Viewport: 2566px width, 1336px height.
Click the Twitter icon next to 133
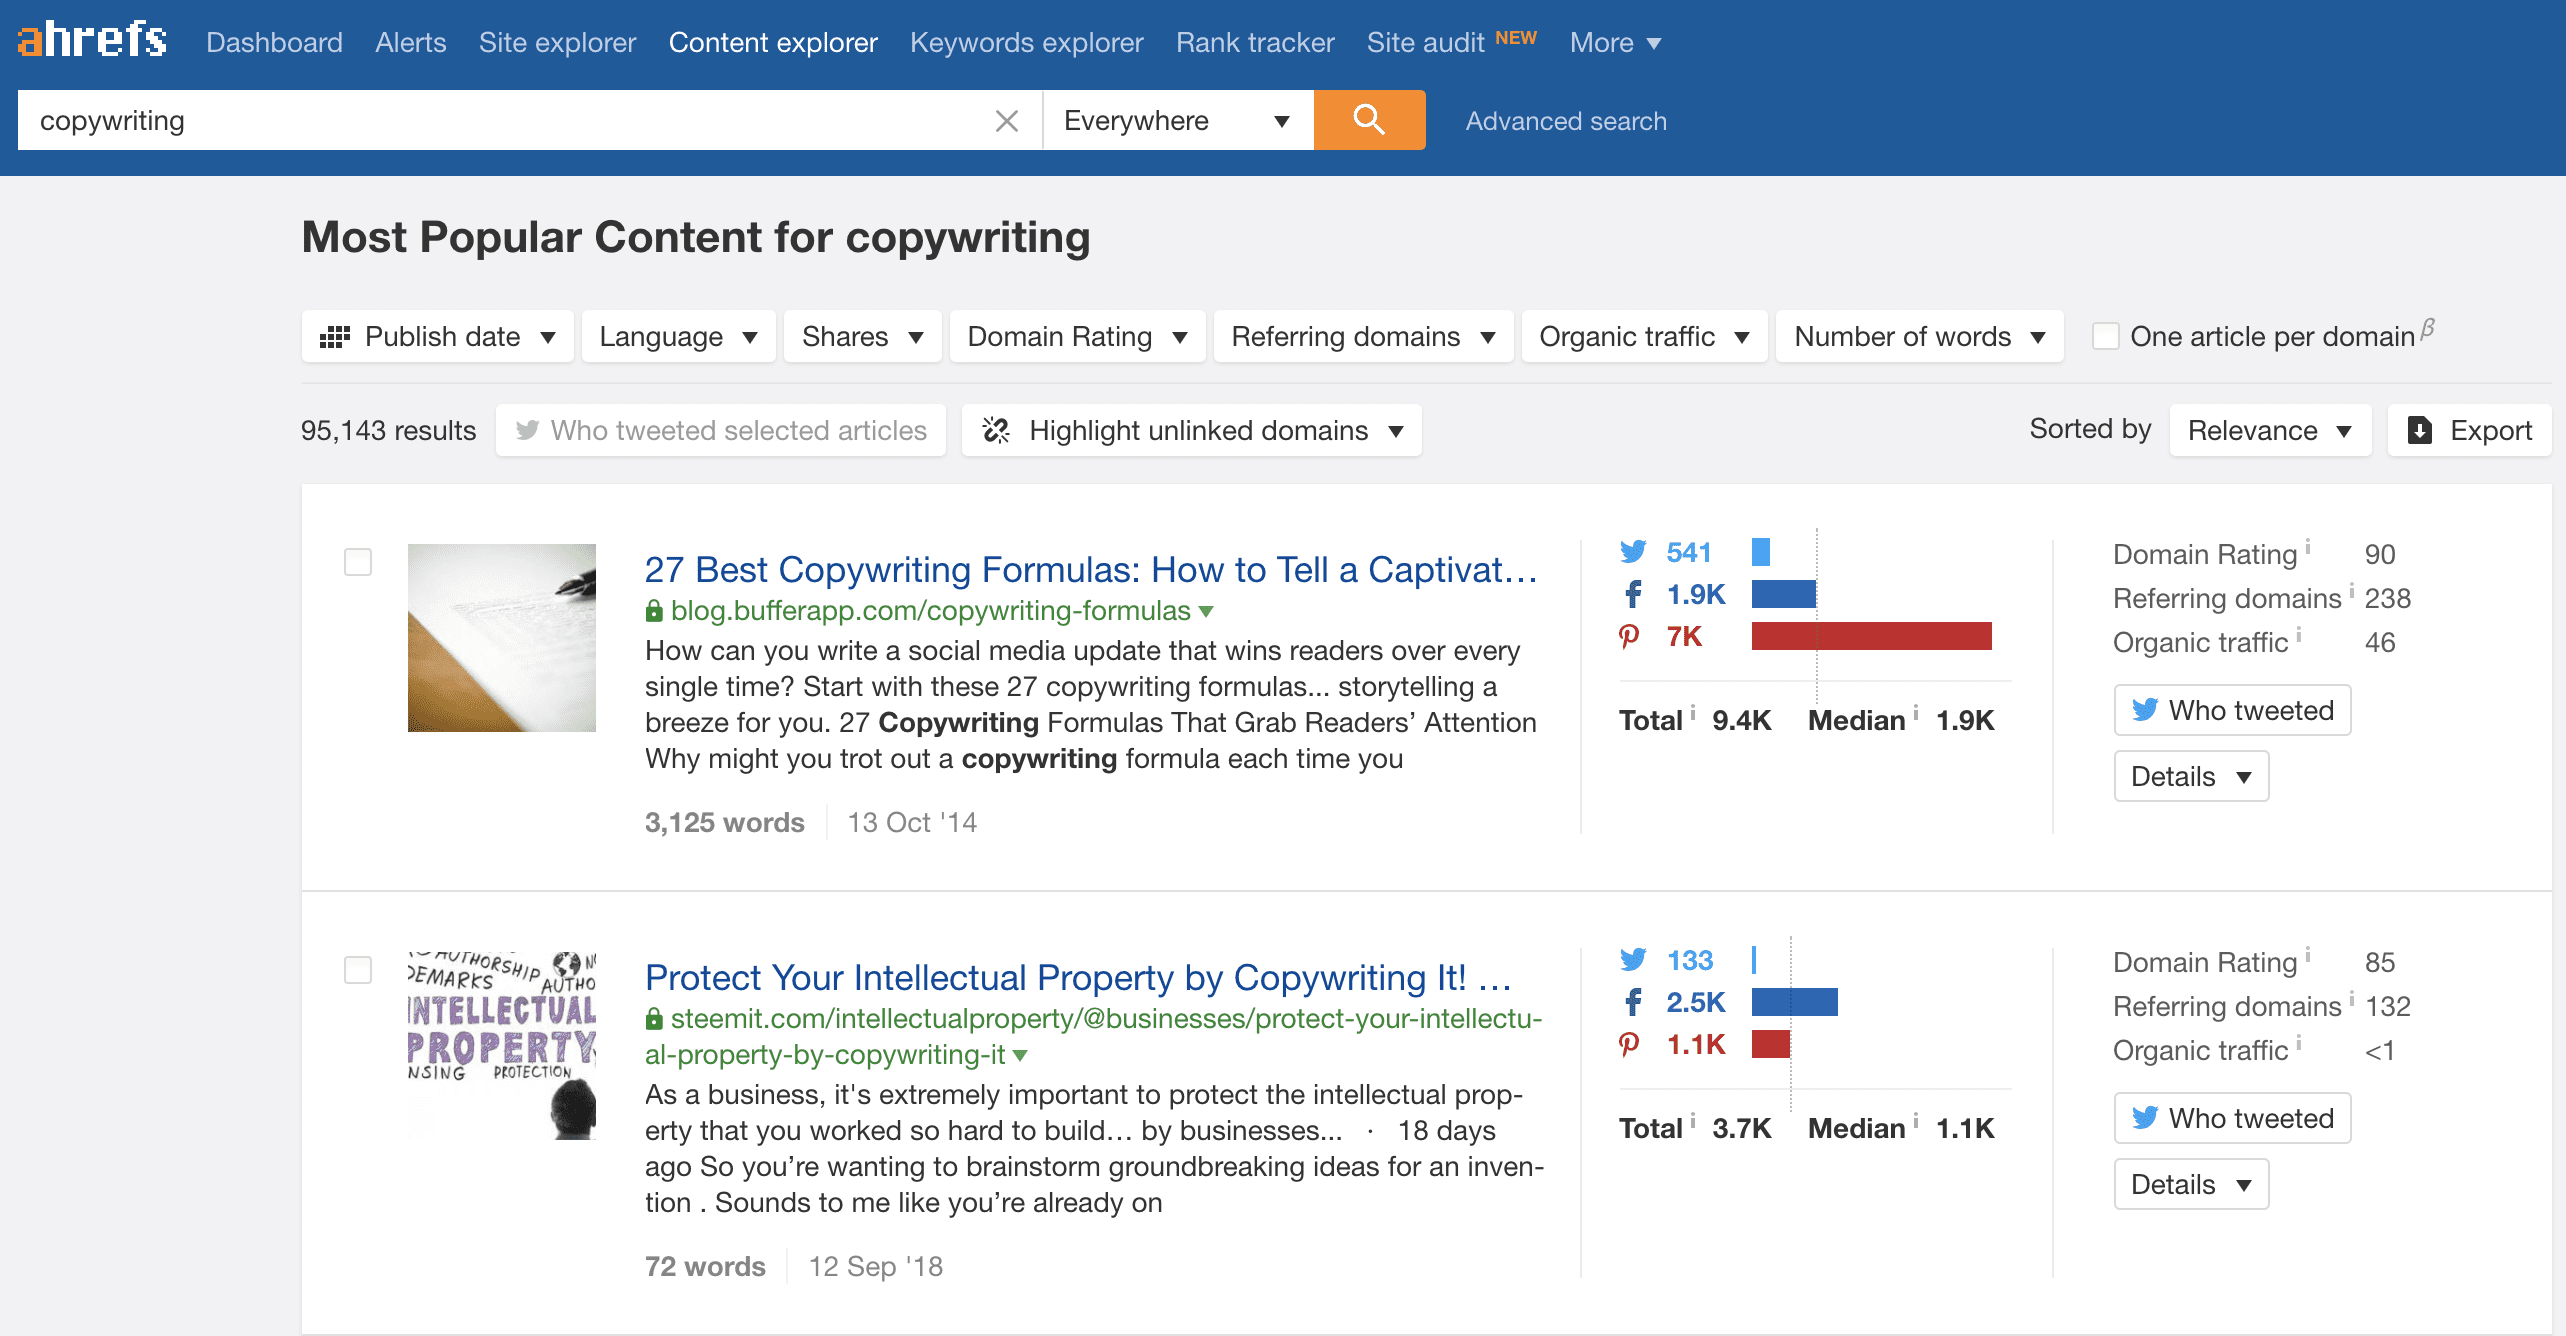coord(1633,960)
